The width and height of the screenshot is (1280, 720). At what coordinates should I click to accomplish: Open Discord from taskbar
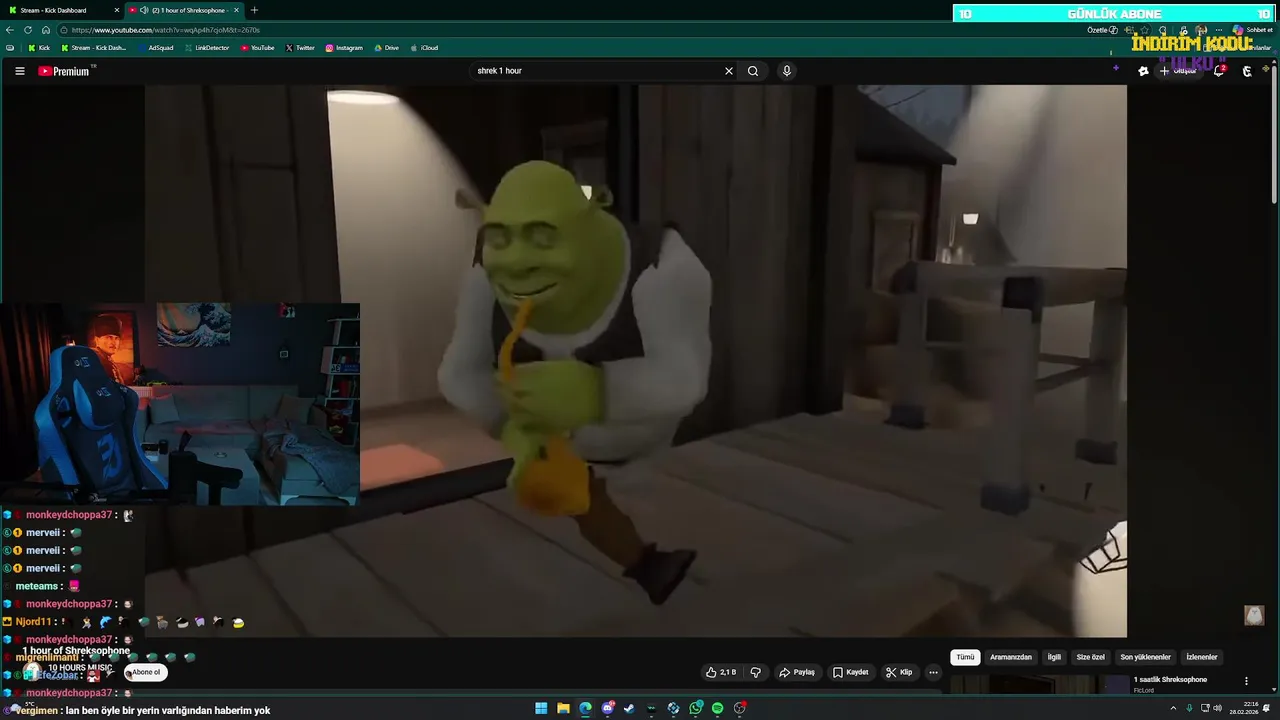tap(607, 708)
